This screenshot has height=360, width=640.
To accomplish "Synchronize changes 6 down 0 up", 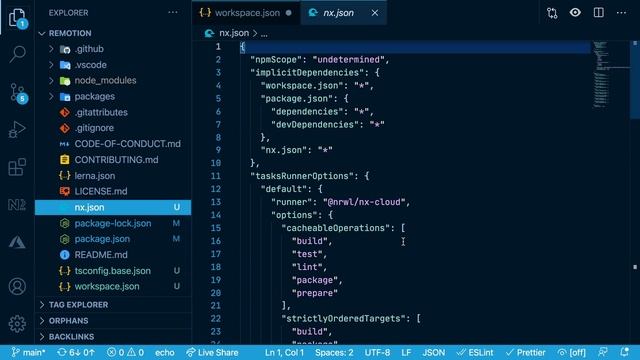I will click(76, 352).
